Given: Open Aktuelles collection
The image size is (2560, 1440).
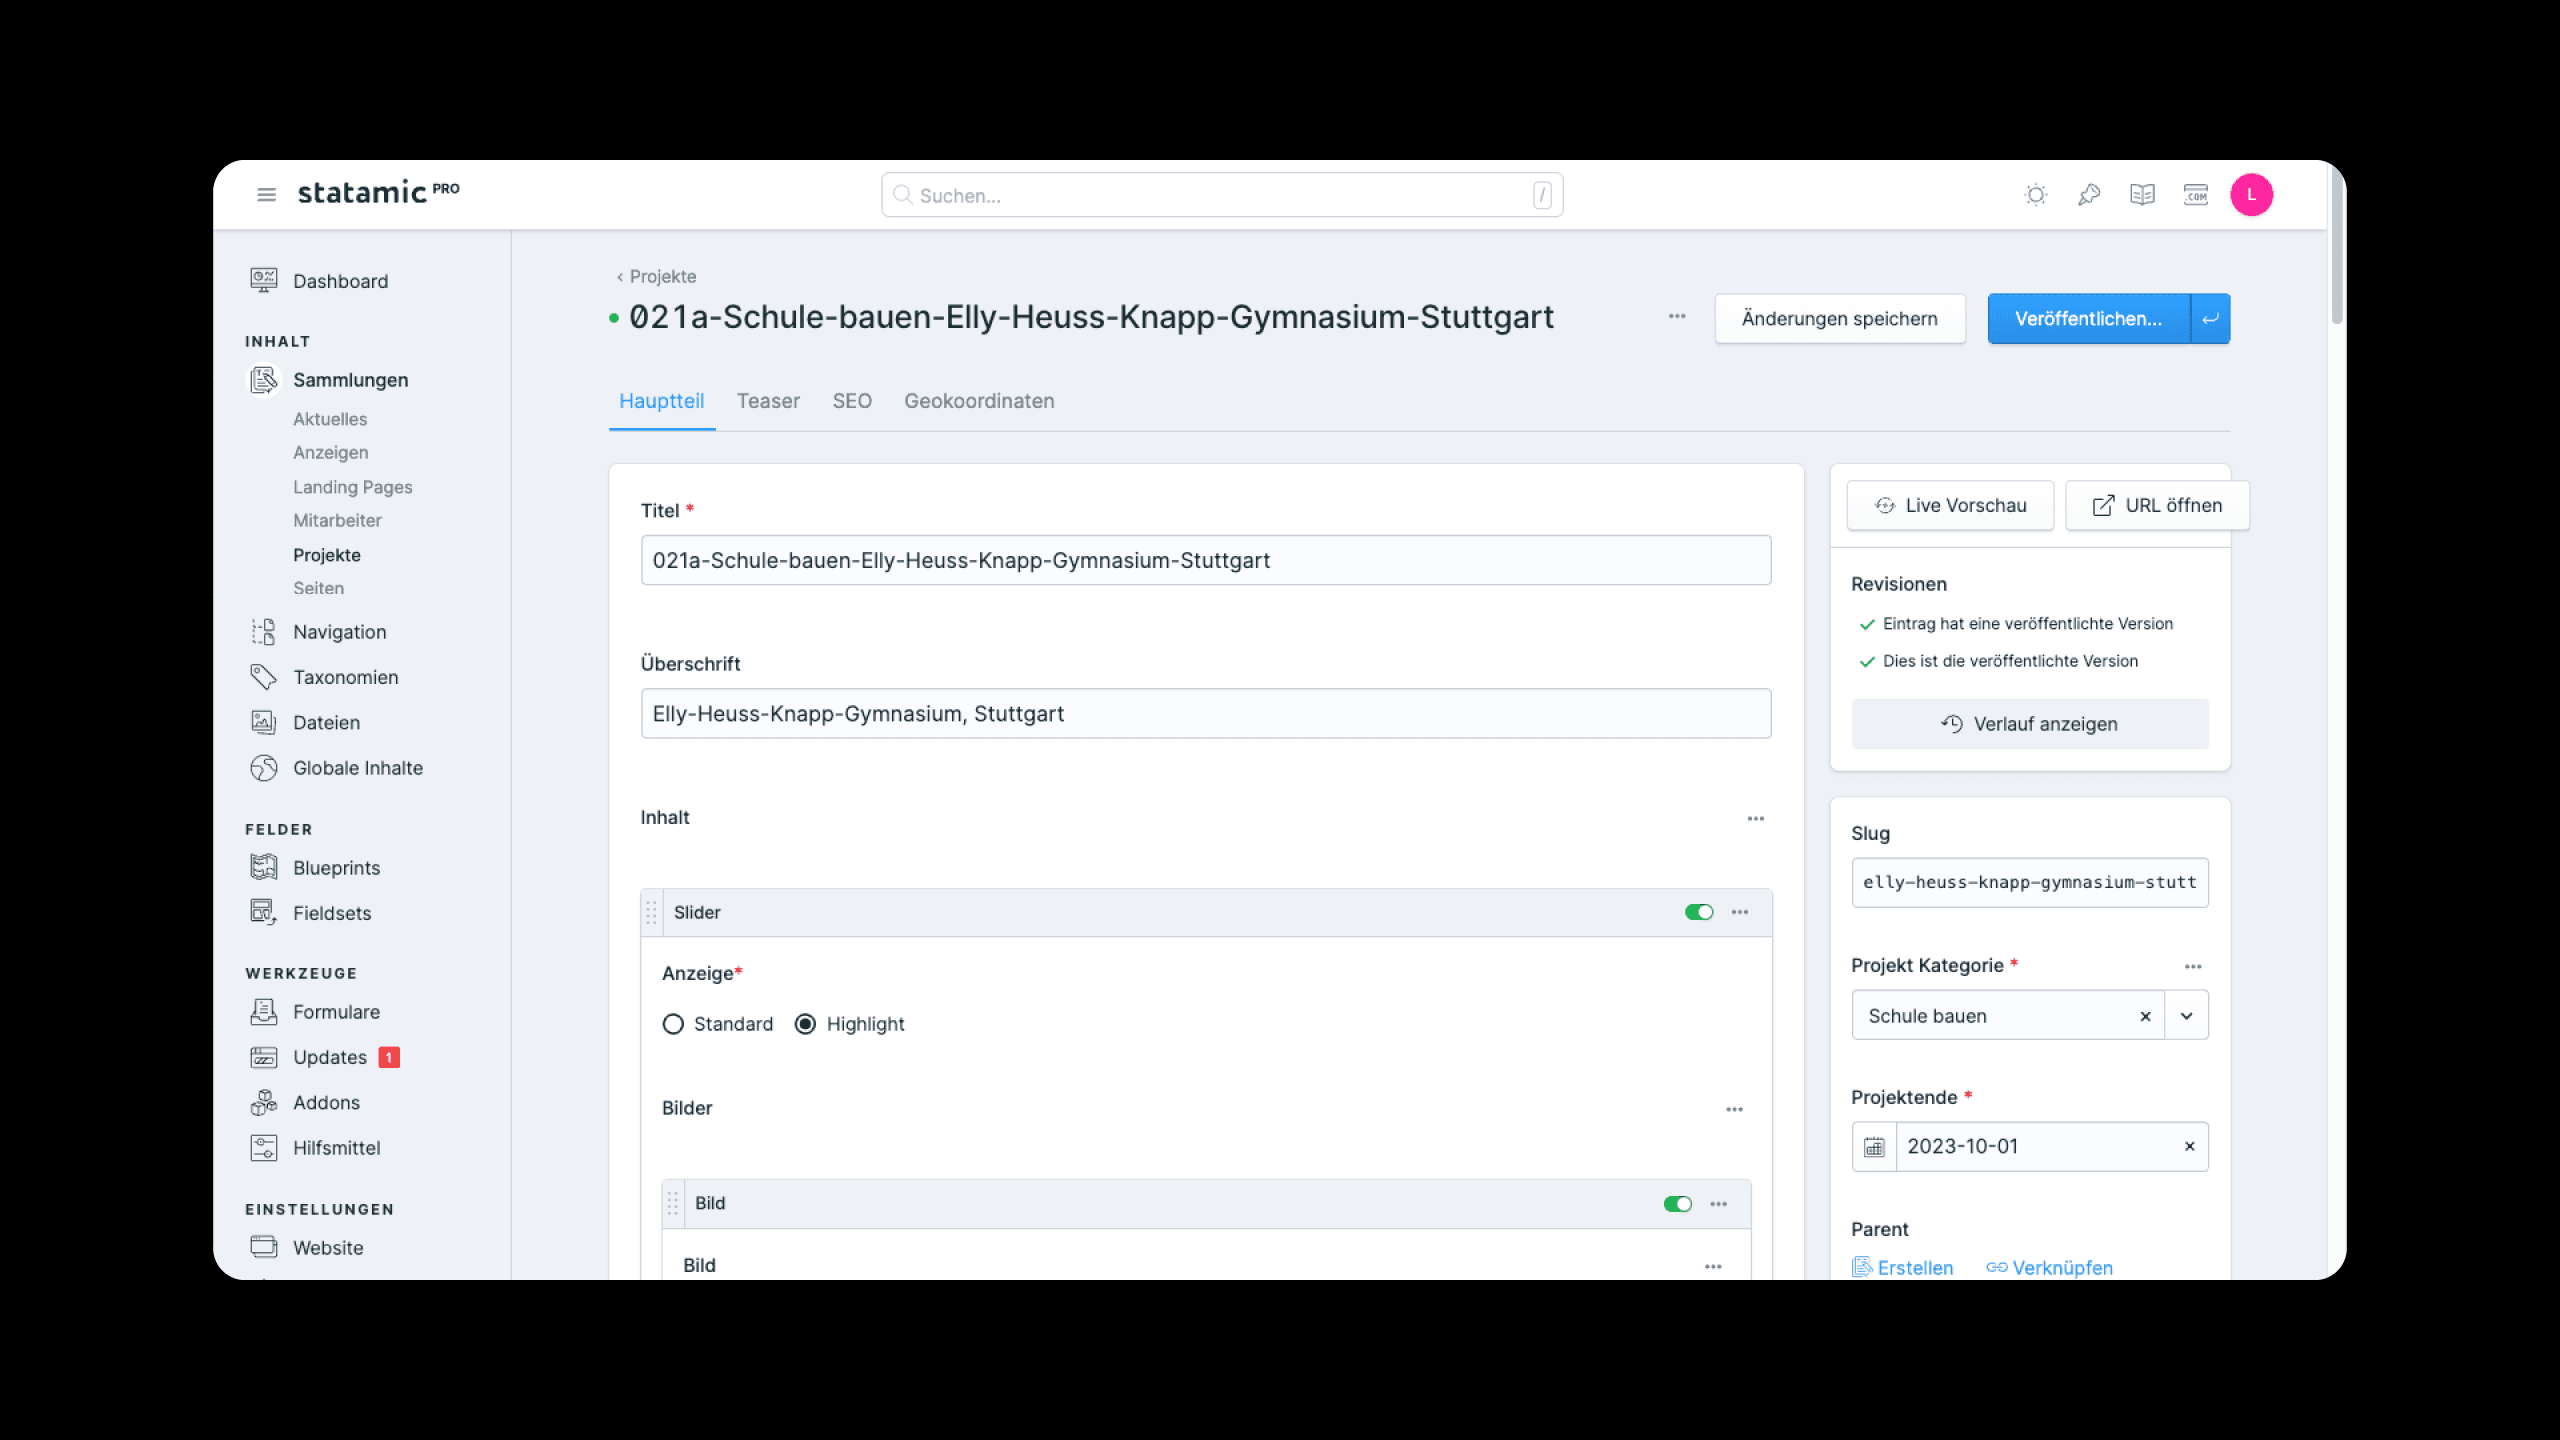Looking at the screenshot, I should [330, 419].
